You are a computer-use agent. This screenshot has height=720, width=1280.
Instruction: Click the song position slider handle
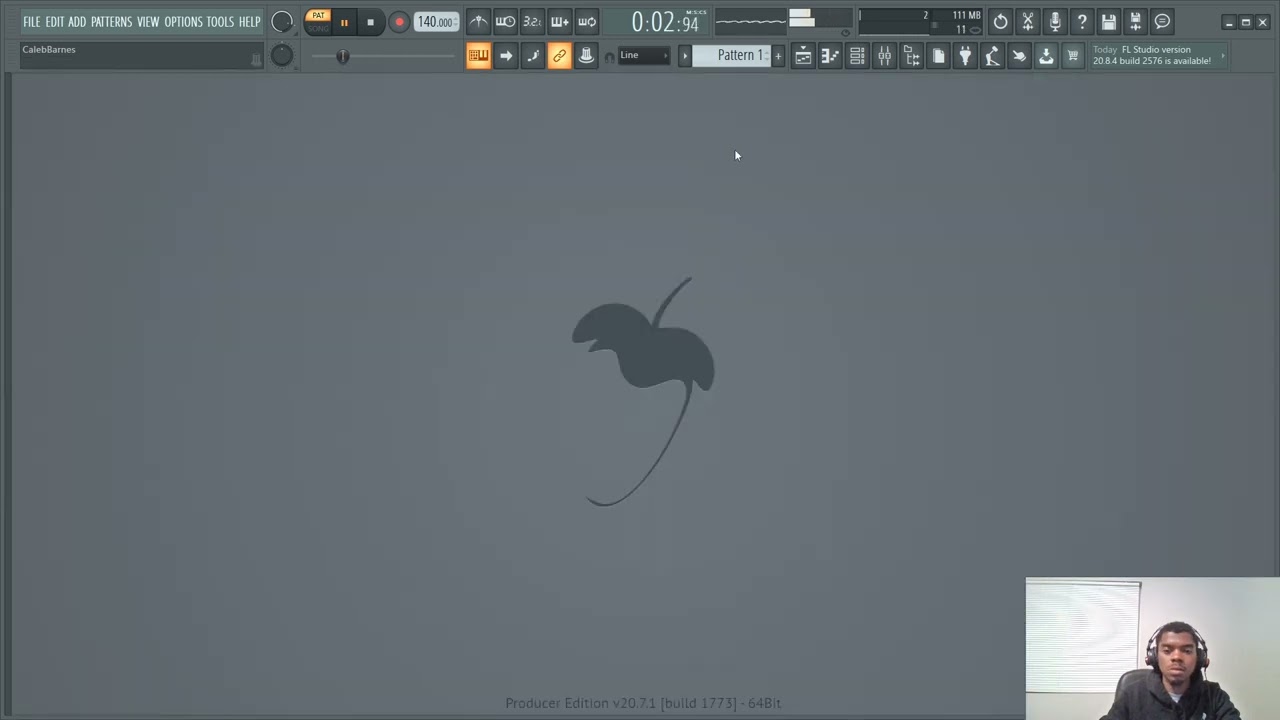pos(343,56)
